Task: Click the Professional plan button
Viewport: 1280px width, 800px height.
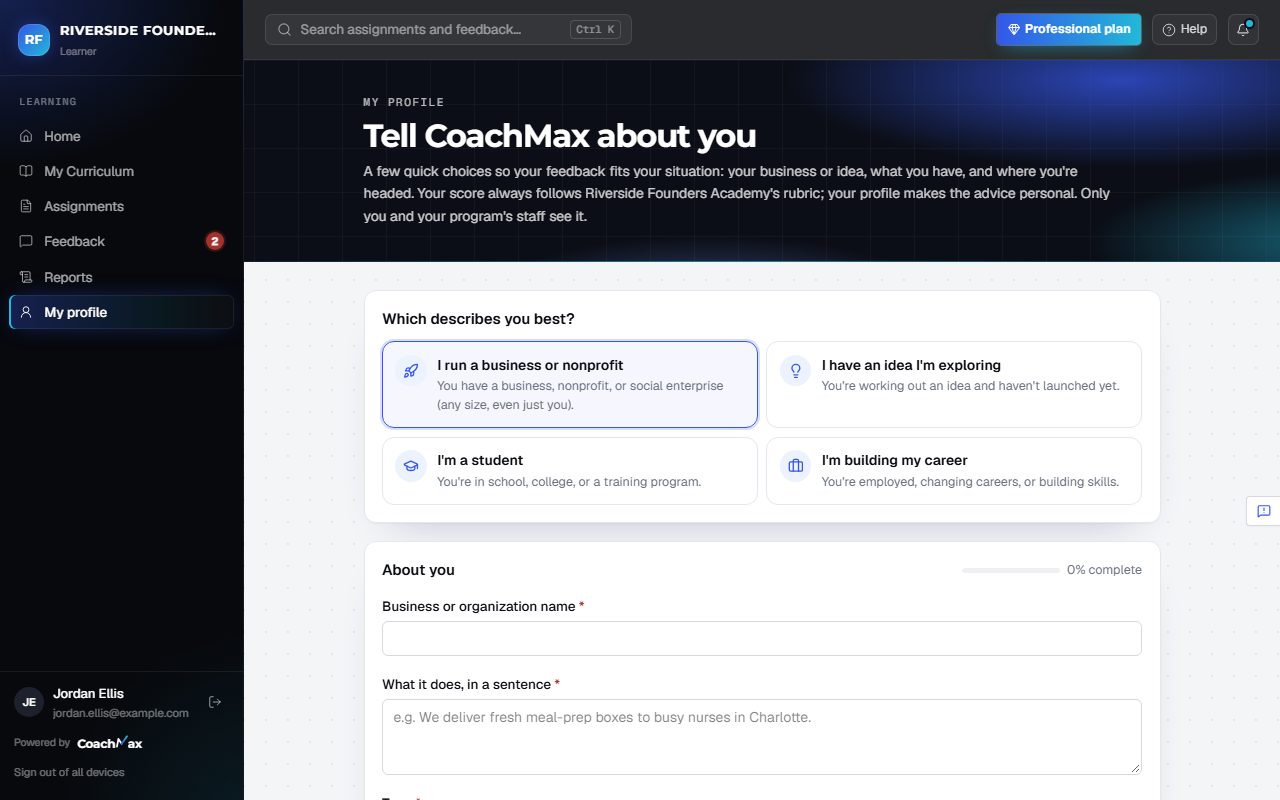Action: pos(1069,29)
